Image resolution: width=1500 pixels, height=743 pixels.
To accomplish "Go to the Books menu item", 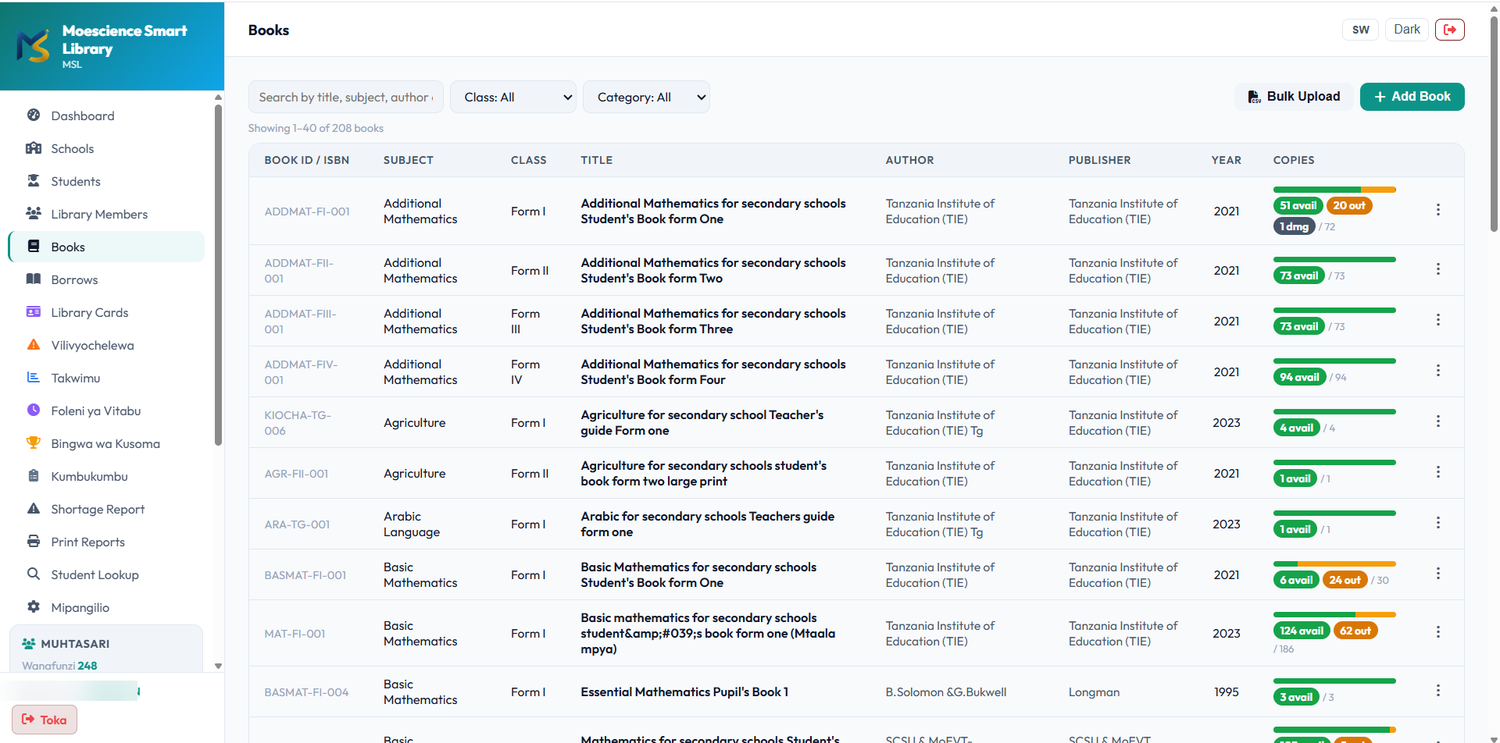I will 106,247.
